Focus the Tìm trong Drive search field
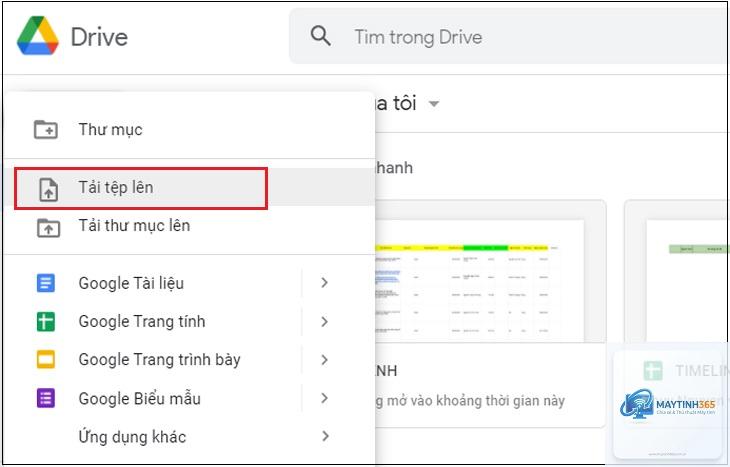 (507, 36)
